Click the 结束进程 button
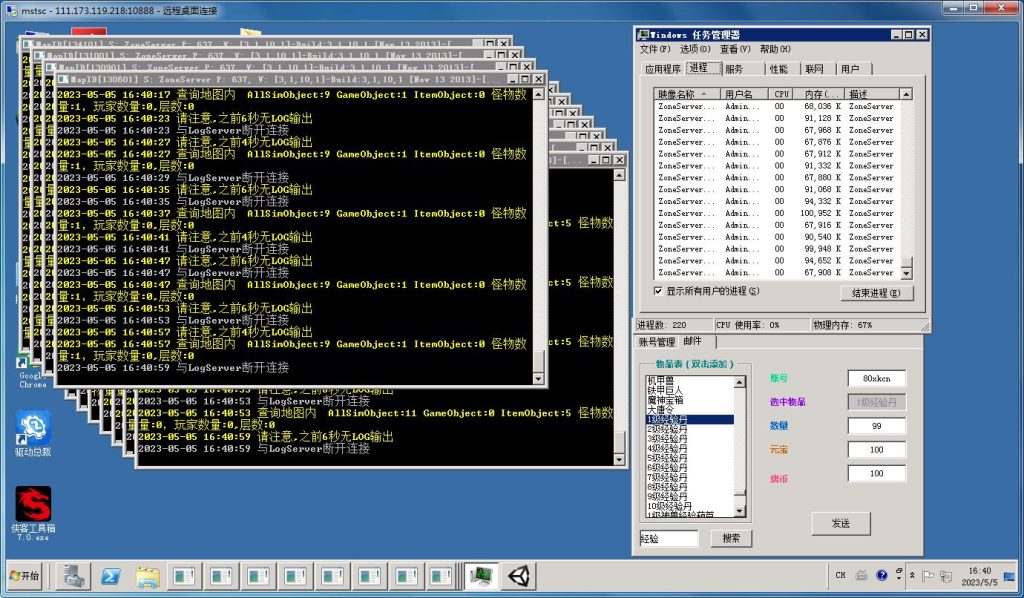Image resolution: width=1024 pixels, height=598 pixels. (x=876, y=293)
